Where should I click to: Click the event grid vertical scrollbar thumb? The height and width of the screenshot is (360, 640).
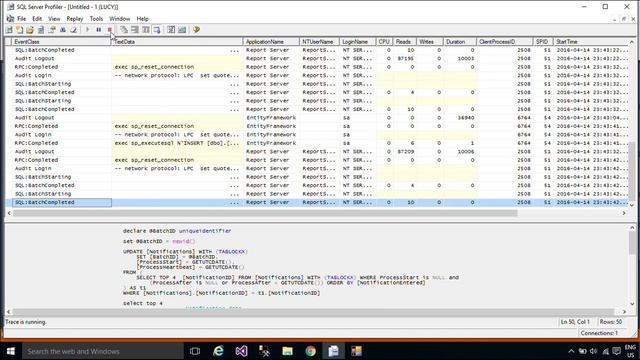point(632,171)
